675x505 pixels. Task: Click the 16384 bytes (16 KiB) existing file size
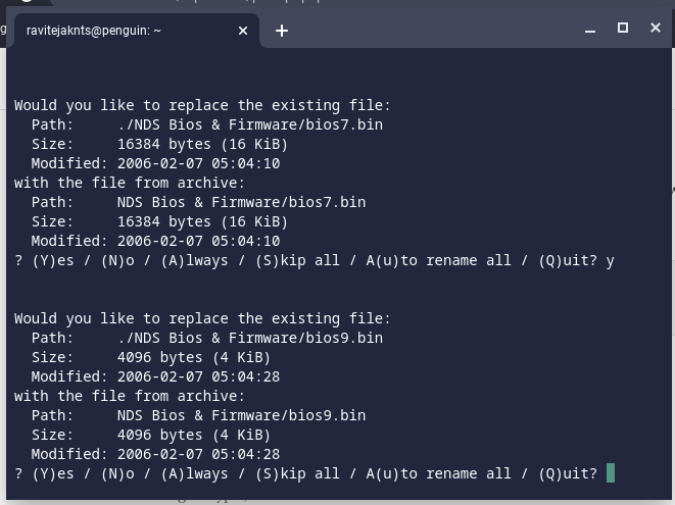pyautogui.click(x=202, y=144)
